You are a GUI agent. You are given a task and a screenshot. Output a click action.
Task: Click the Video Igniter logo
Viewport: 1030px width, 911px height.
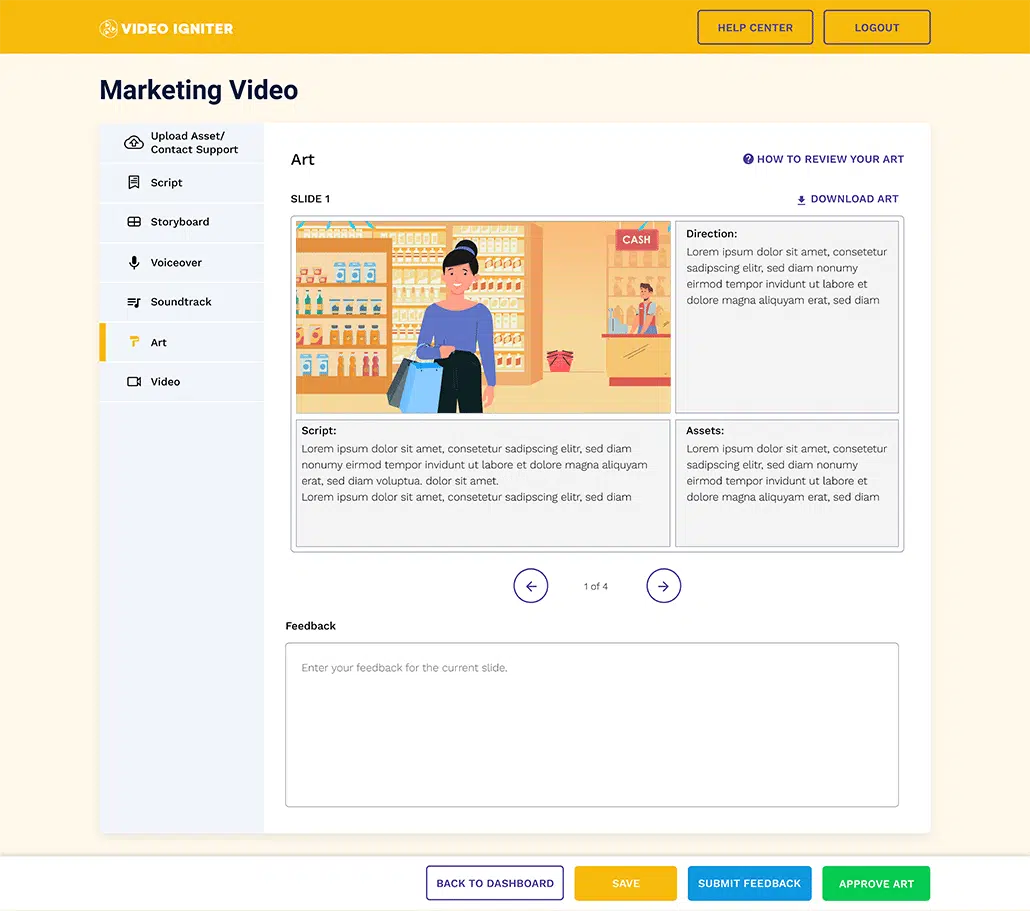click(165, 28)
